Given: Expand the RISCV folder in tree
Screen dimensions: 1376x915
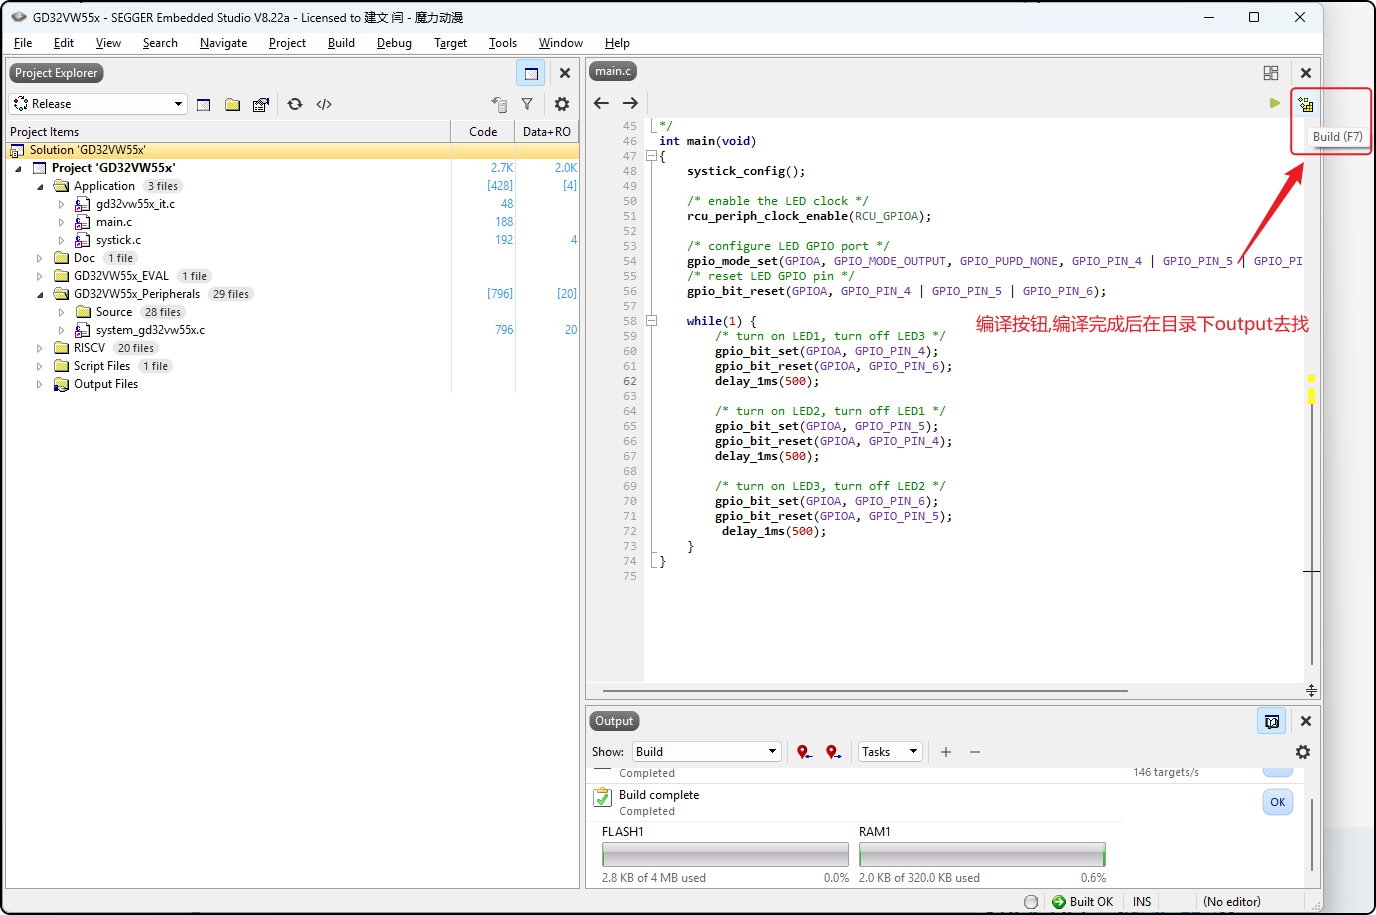Looking at the screenshot, I should pyautogui.click(x=40, y=348).
